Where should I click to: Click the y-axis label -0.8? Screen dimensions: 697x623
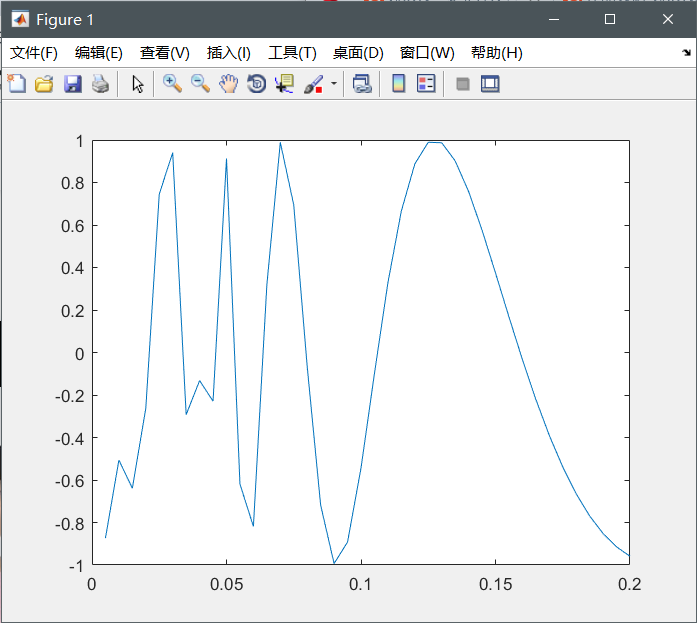point(69,524)
